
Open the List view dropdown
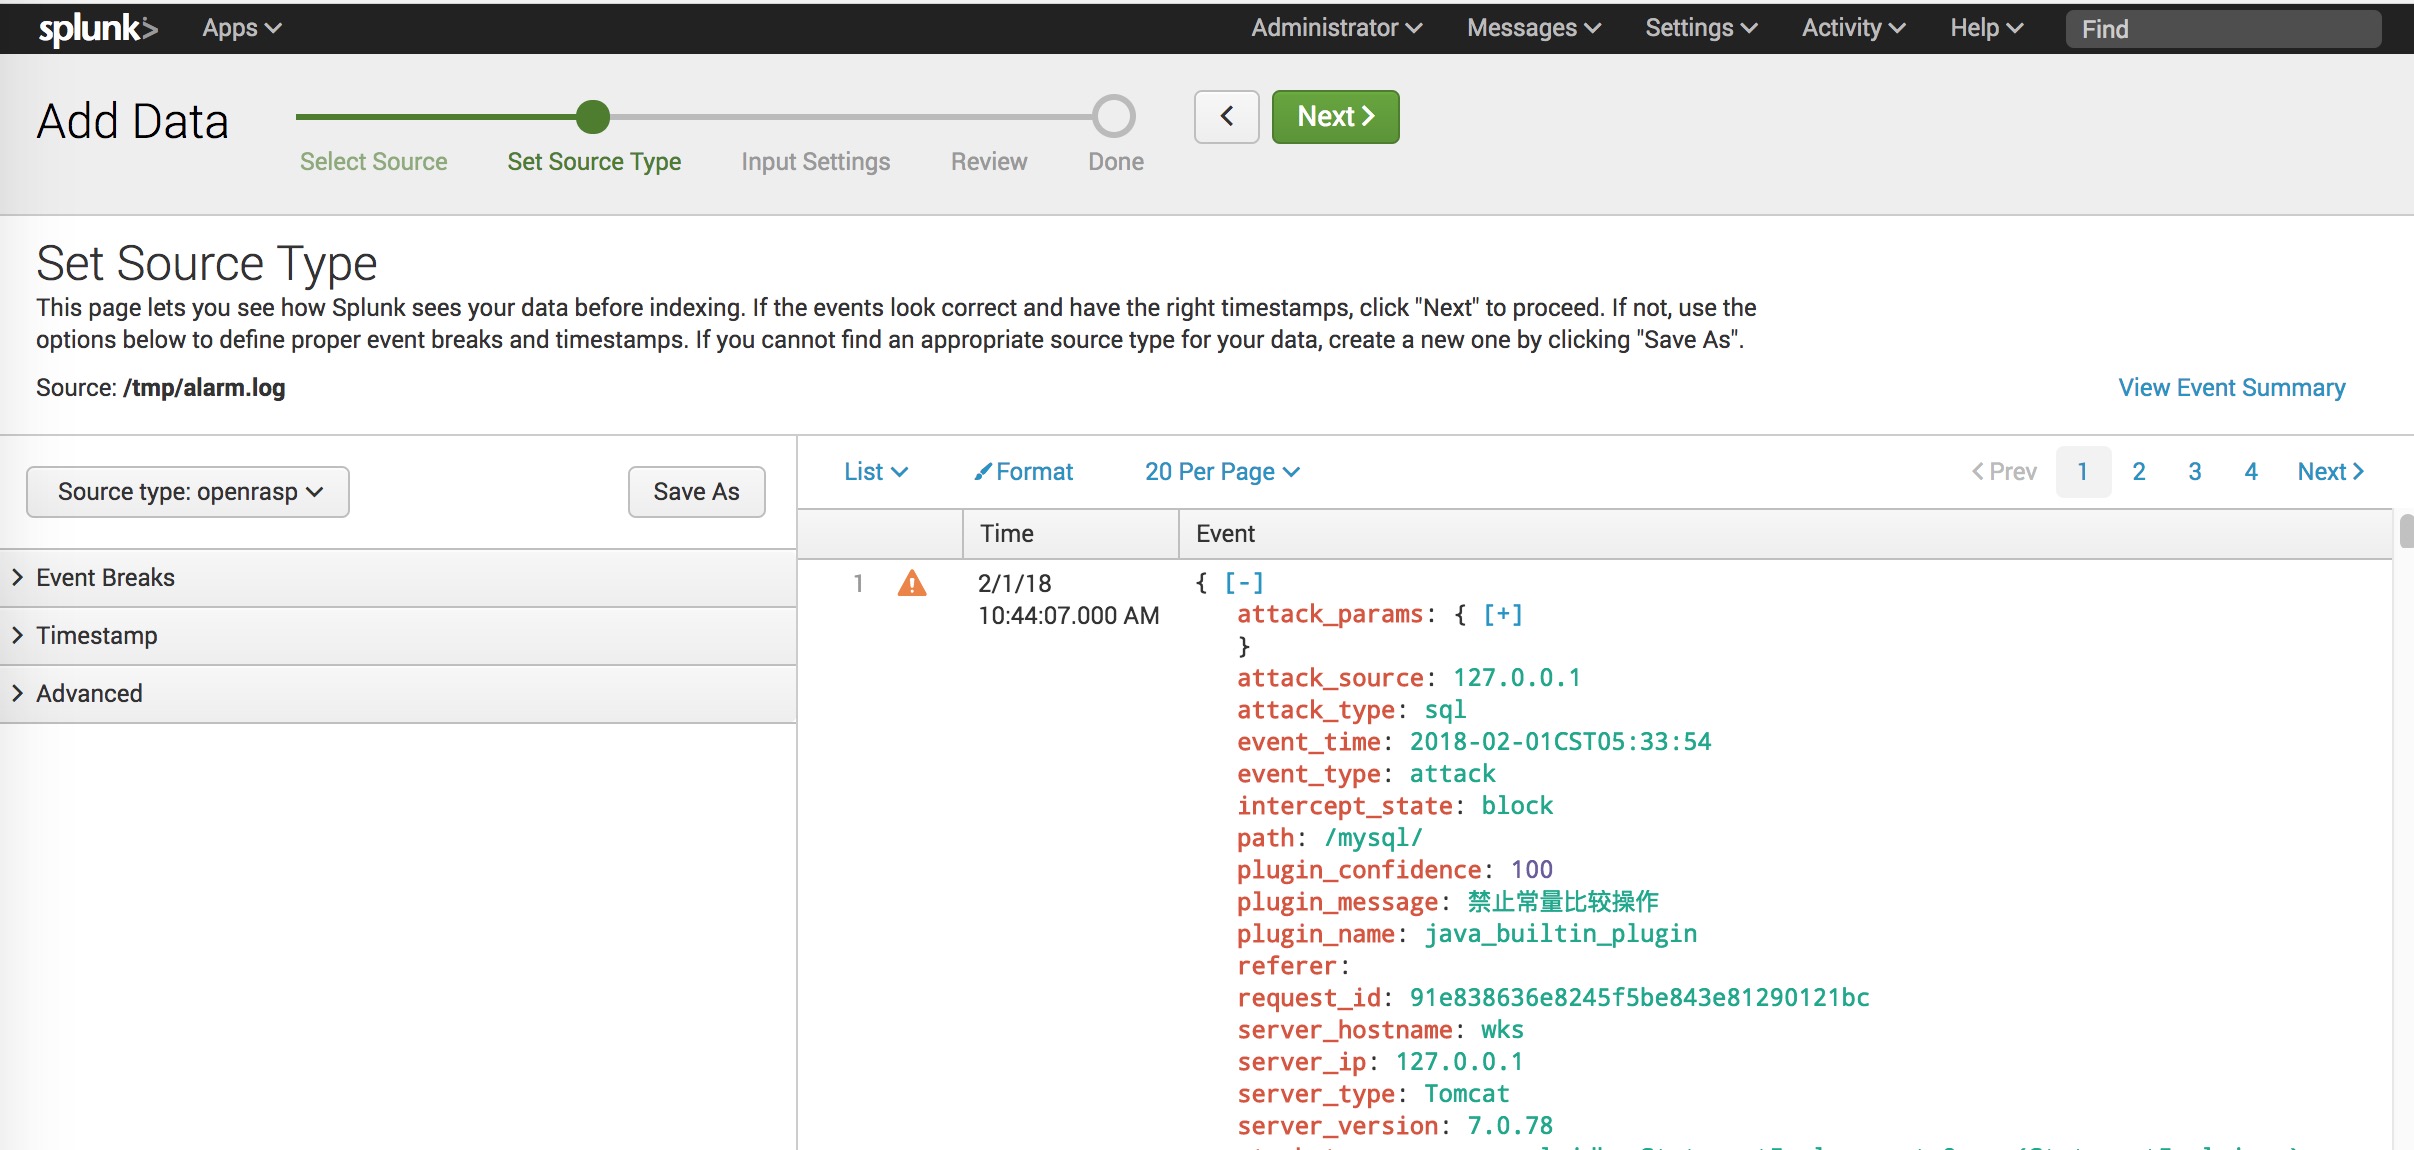(x=875, y=472)
